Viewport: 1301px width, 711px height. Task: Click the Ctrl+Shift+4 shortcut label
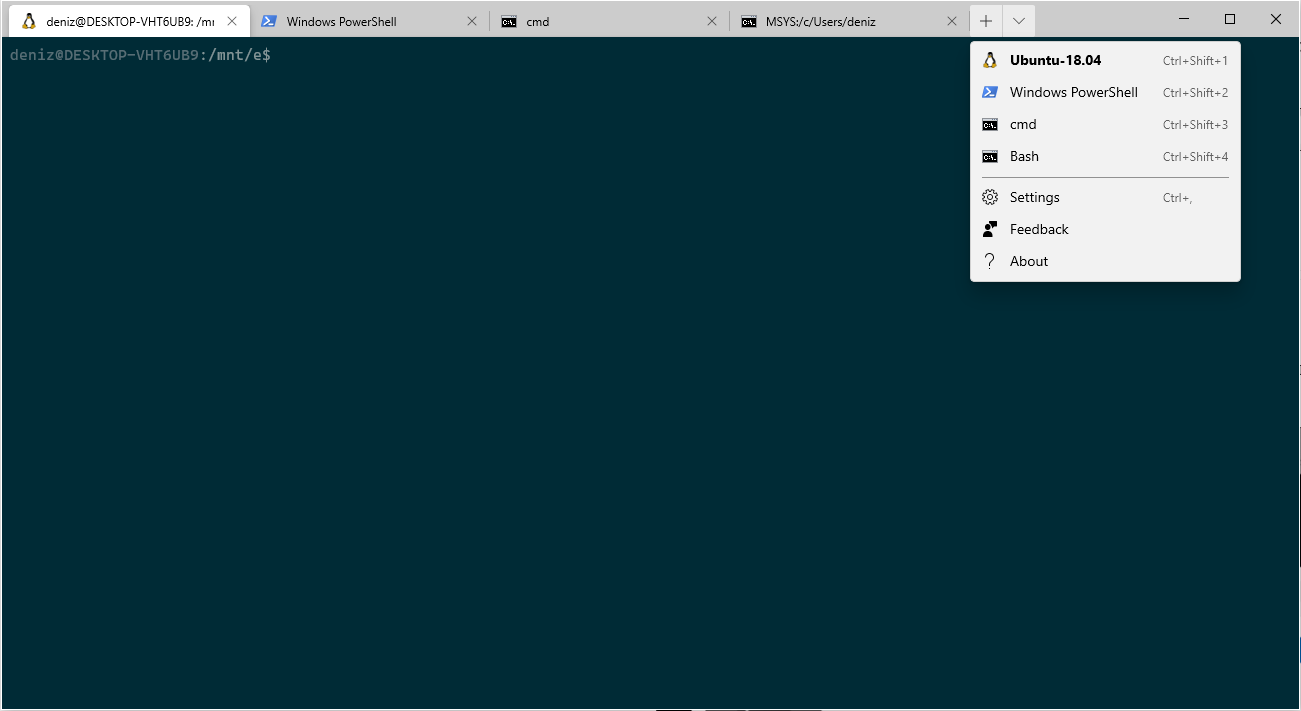[1195, 157]
